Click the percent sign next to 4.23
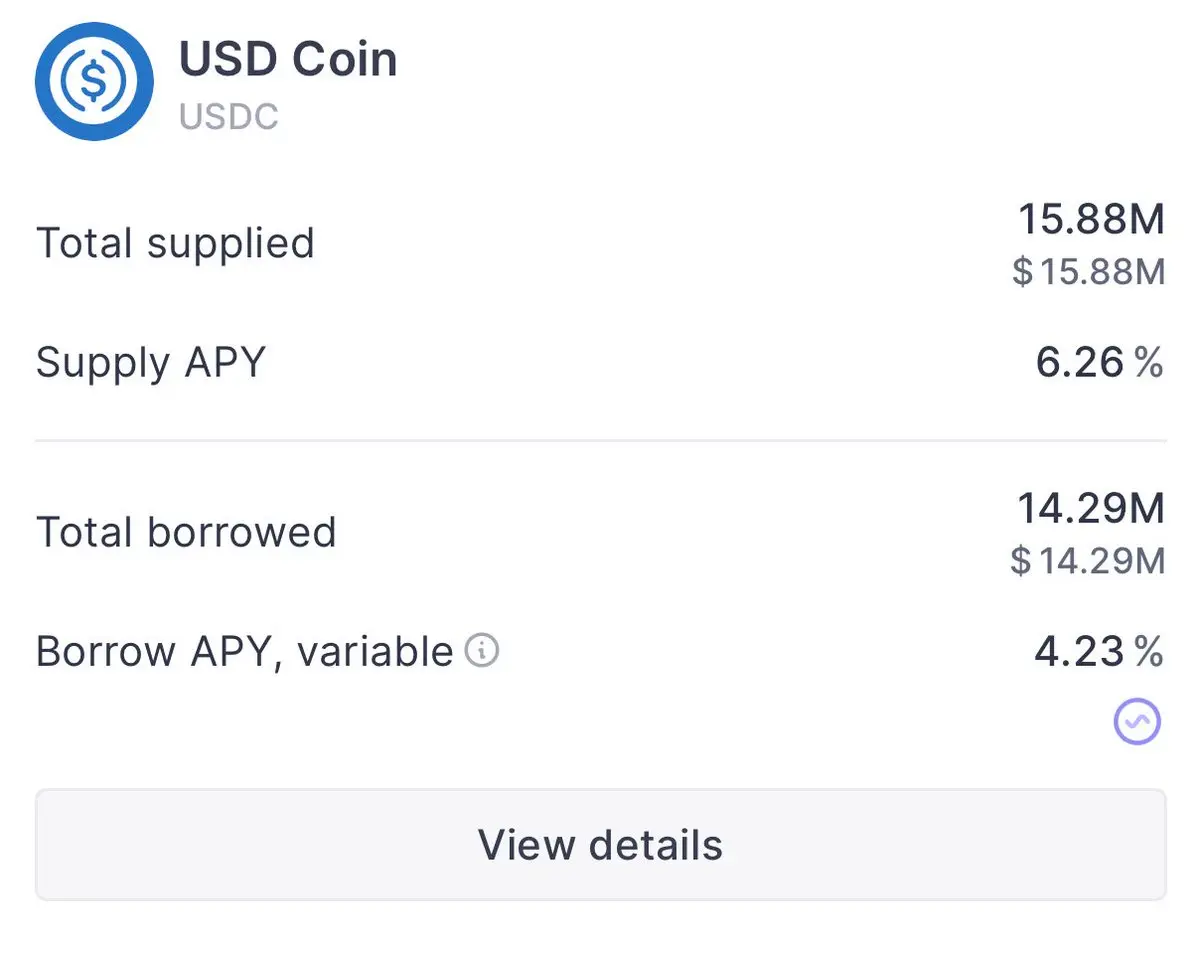 1149,651
